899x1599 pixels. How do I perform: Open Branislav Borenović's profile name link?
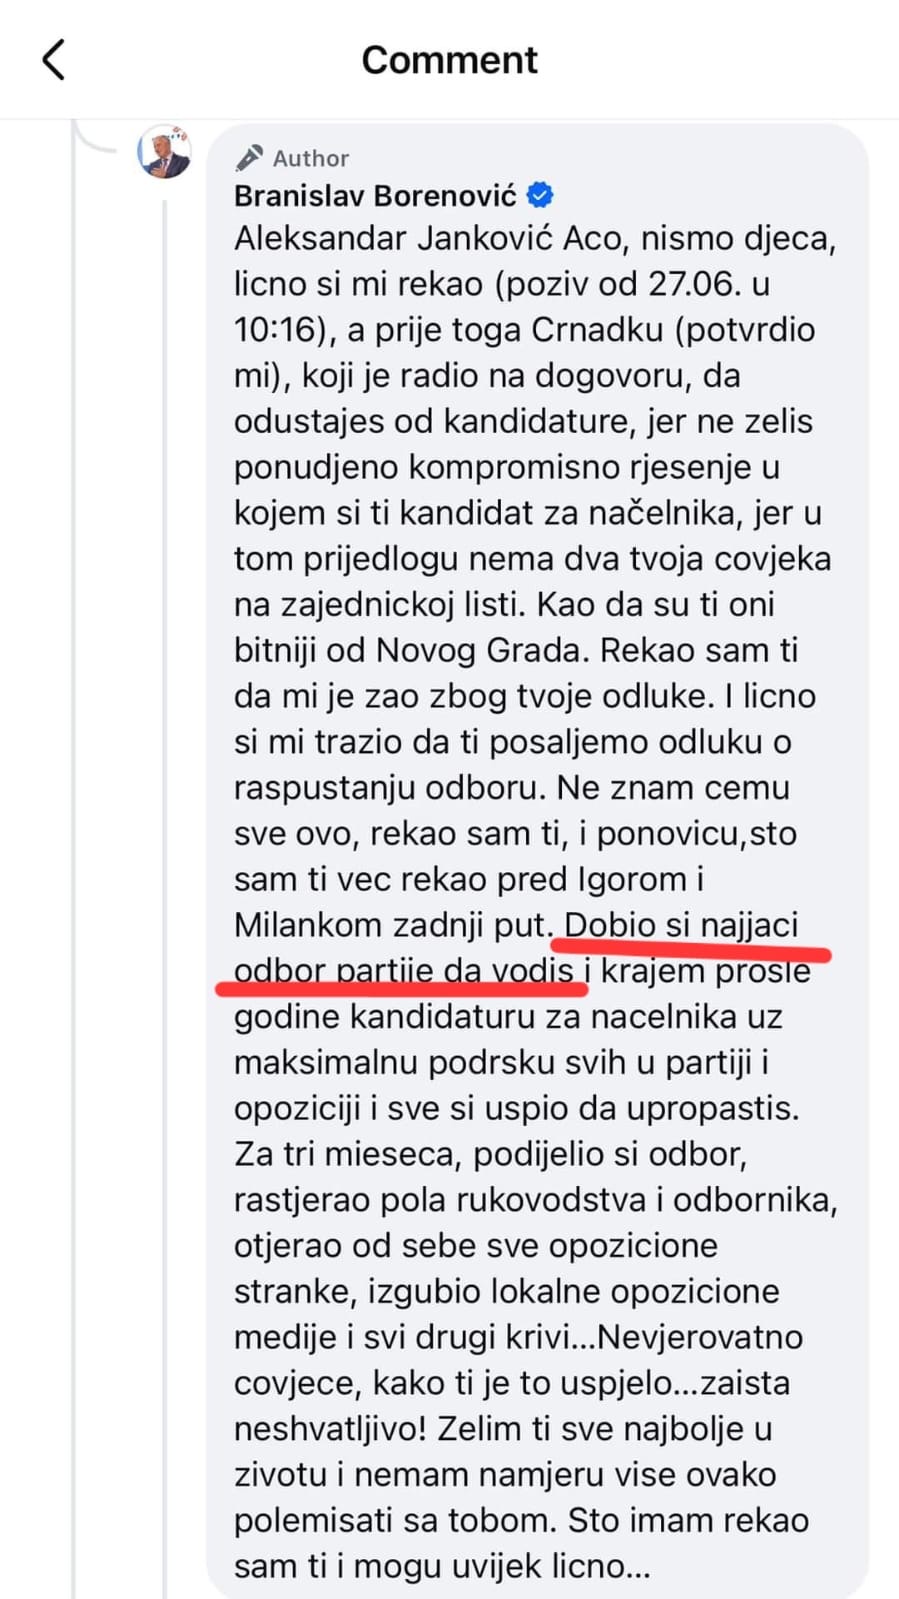point(375,195)
